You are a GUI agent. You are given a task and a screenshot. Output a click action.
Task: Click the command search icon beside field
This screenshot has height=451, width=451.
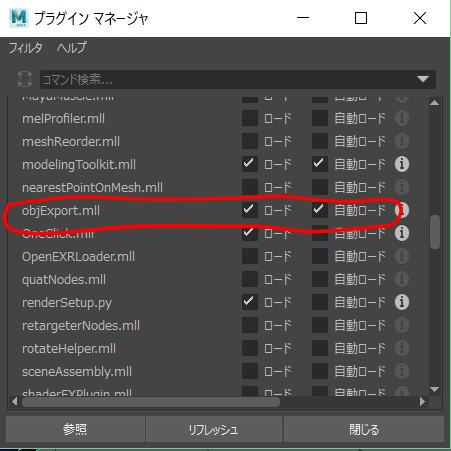tap(25, 79)
